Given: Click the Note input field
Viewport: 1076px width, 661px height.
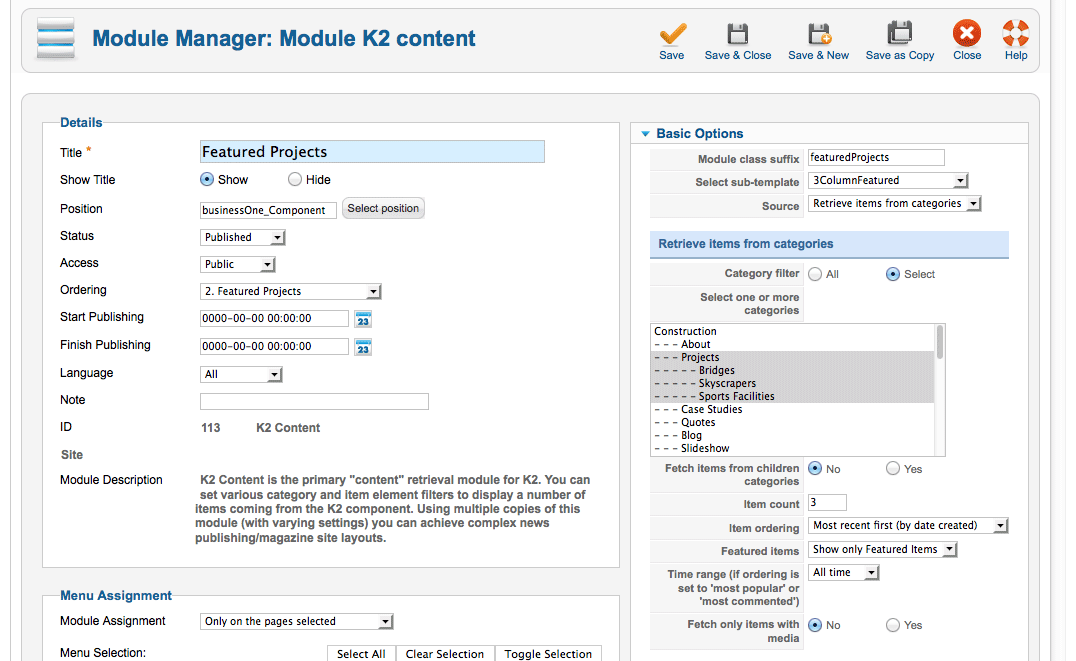Looking at the screenshot, I should point(314,402).
